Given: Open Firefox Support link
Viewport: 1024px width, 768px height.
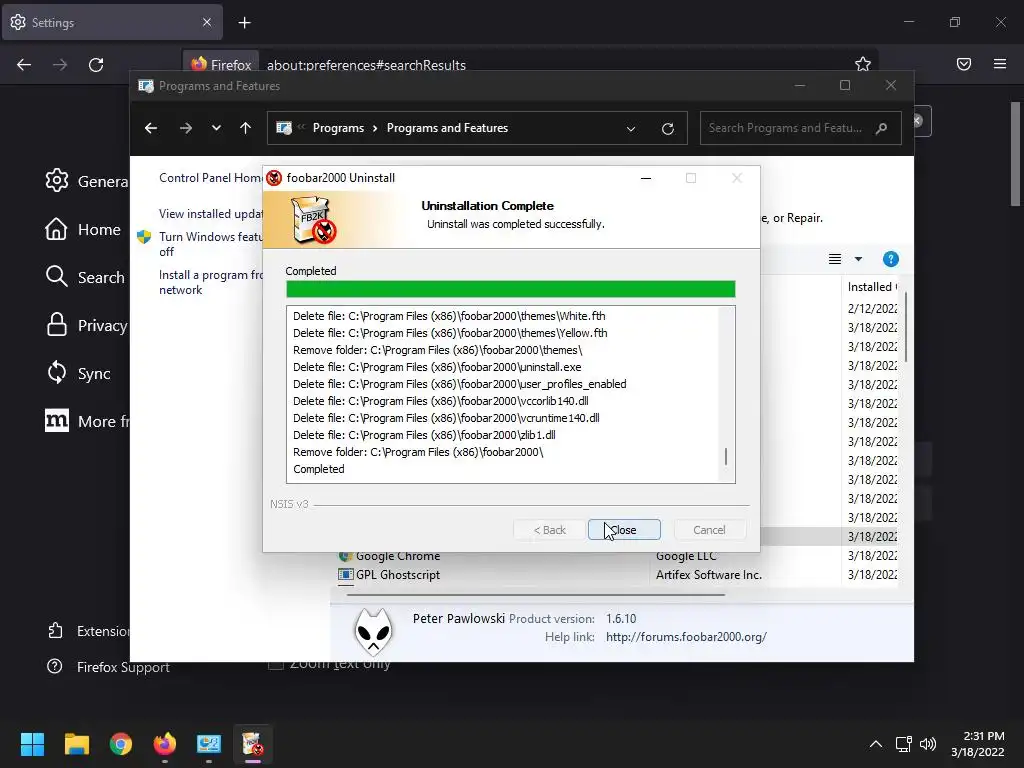Looking at the screenshot, I should coord(108,667).
